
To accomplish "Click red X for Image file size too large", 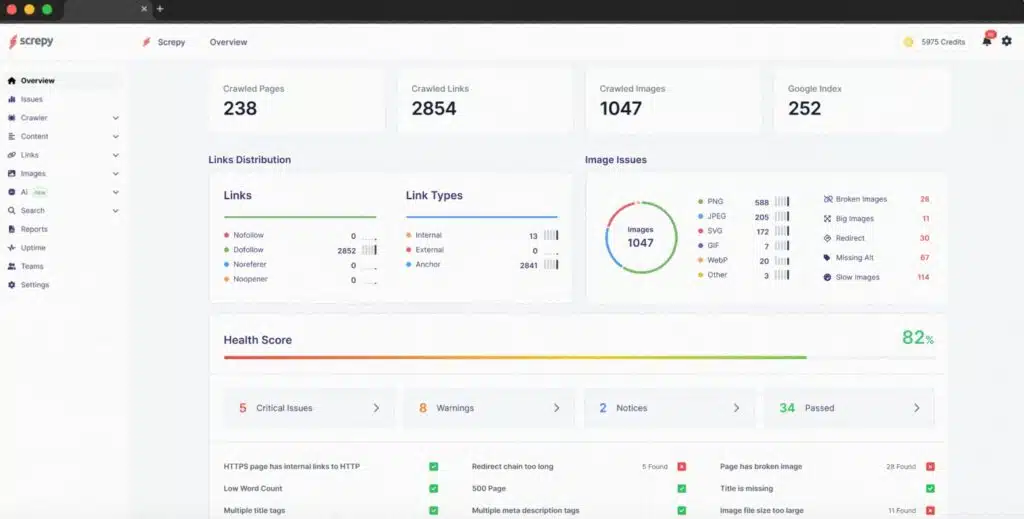I will (x=930, y=511).
